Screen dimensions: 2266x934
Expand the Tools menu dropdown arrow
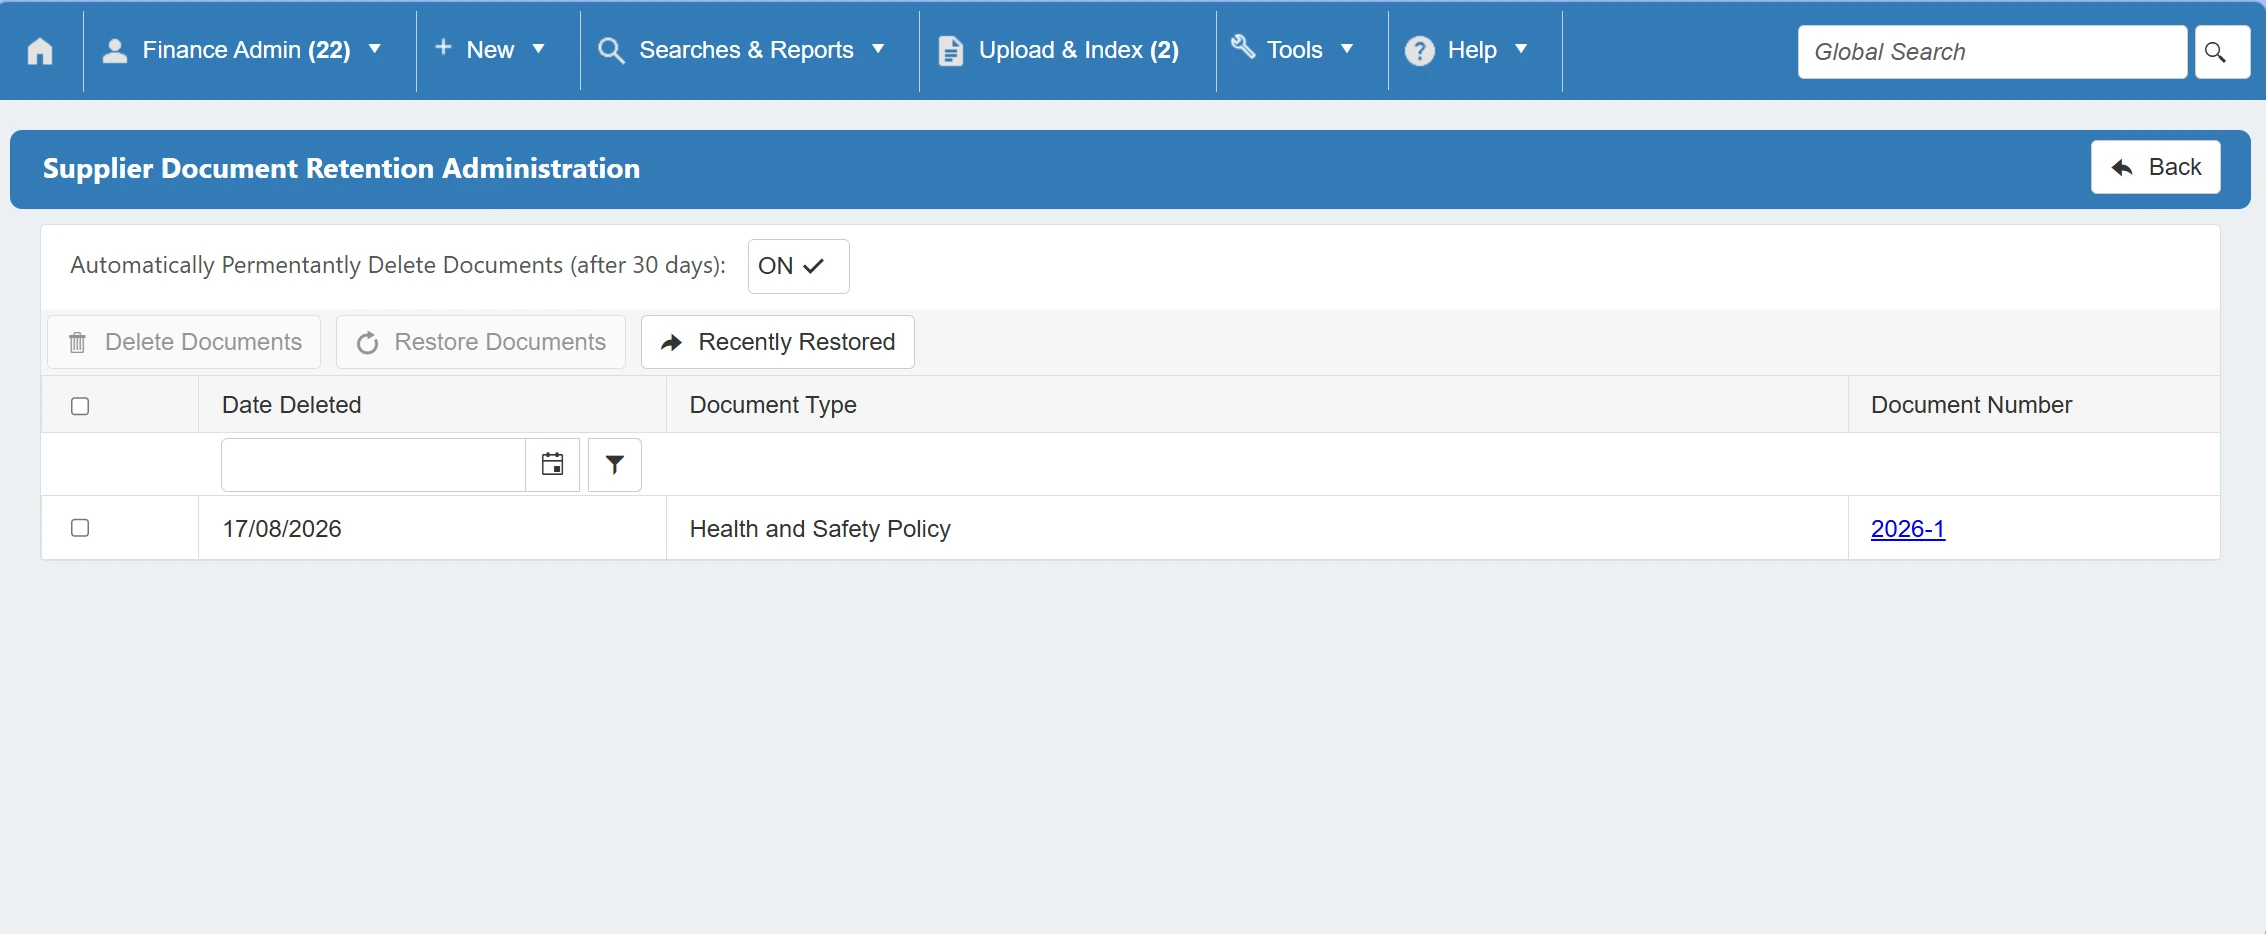tap(1347, 49)
